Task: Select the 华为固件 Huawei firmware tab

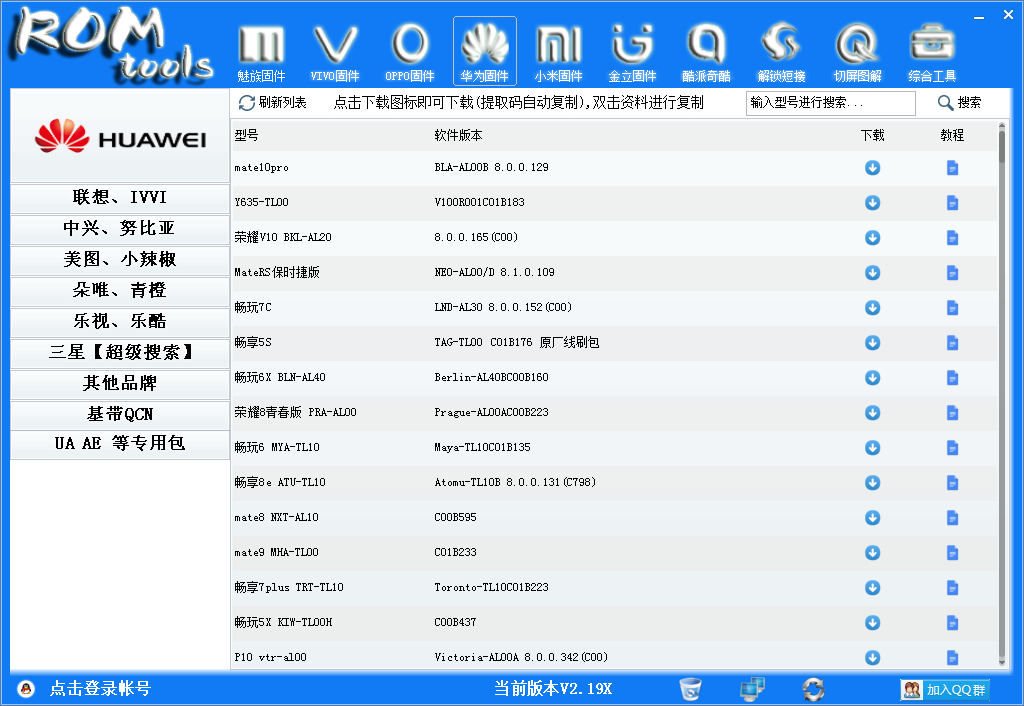Action: [485, 52]
